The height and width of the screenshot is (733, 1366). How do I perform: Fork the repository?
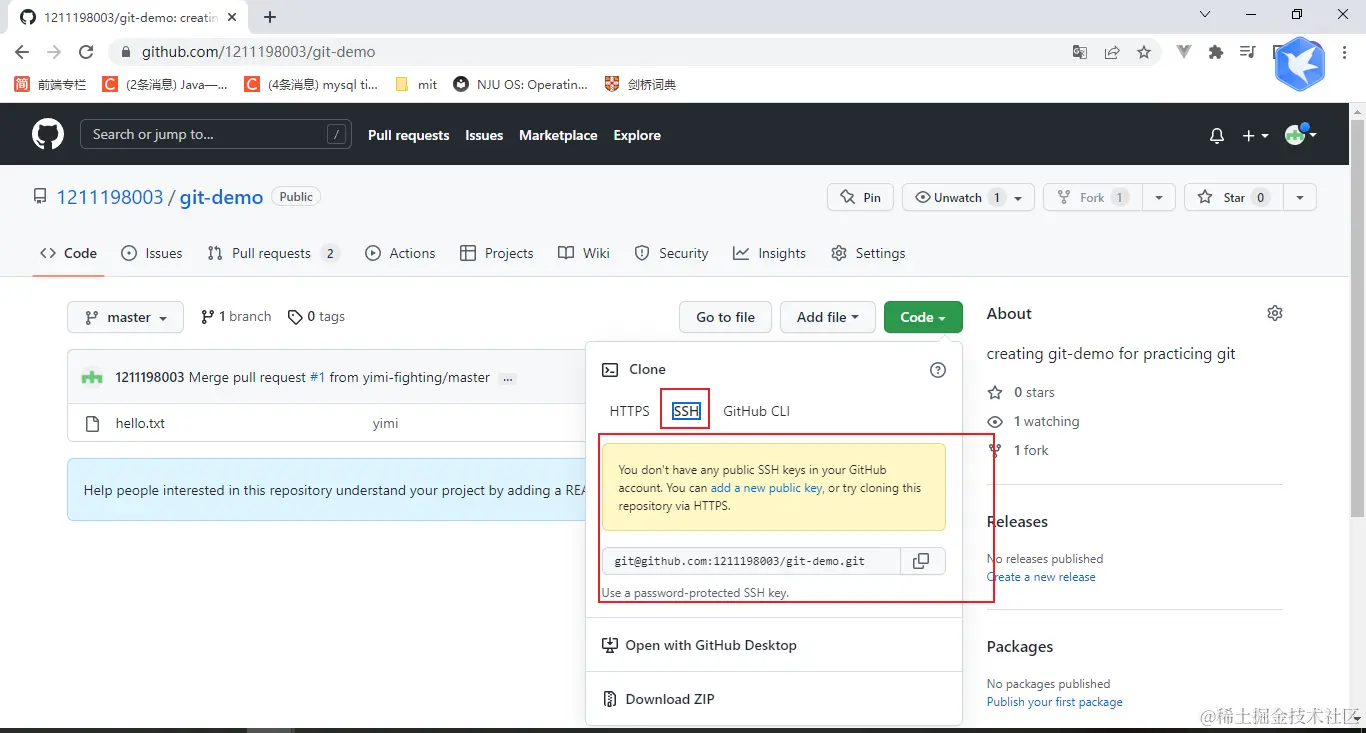[1092, 197]
